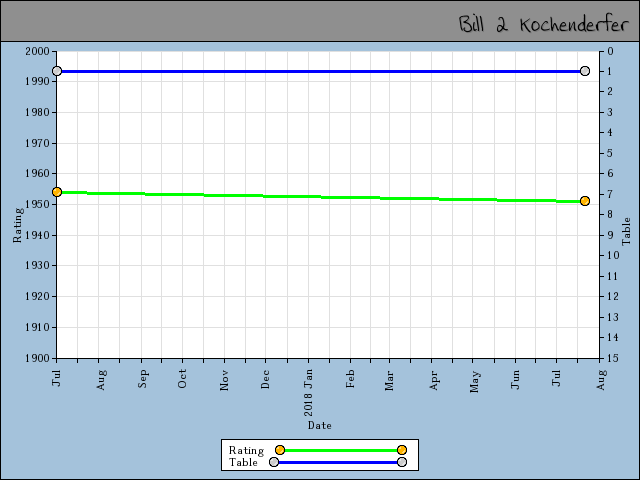Select the 'Date' x-axis title
This screenshot has width=640, height=480.
pyautogui.click(x=320, y=425)
